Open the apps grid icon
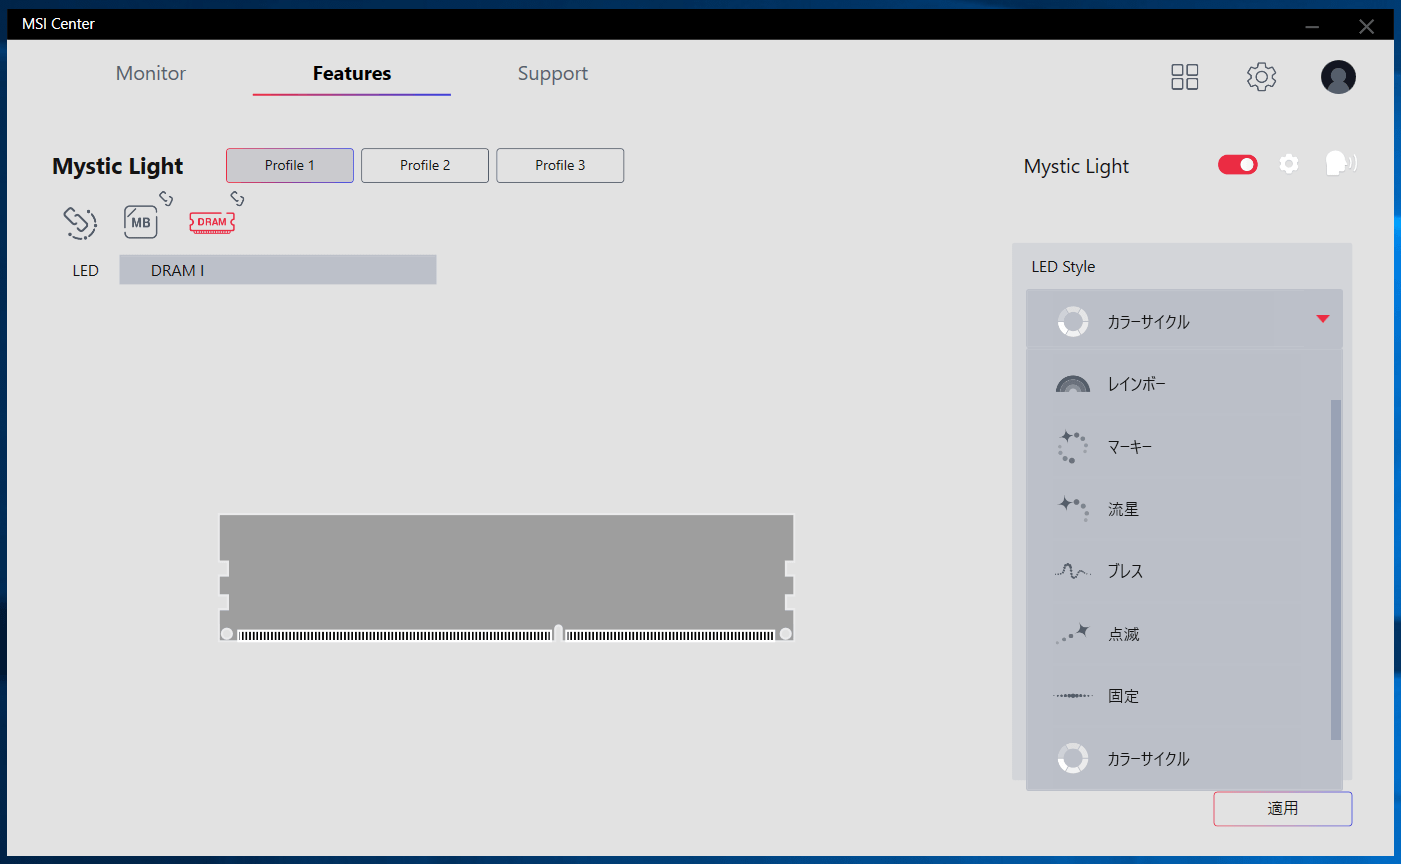The width and height of the screenshot is (1401, 864). 1185,77
